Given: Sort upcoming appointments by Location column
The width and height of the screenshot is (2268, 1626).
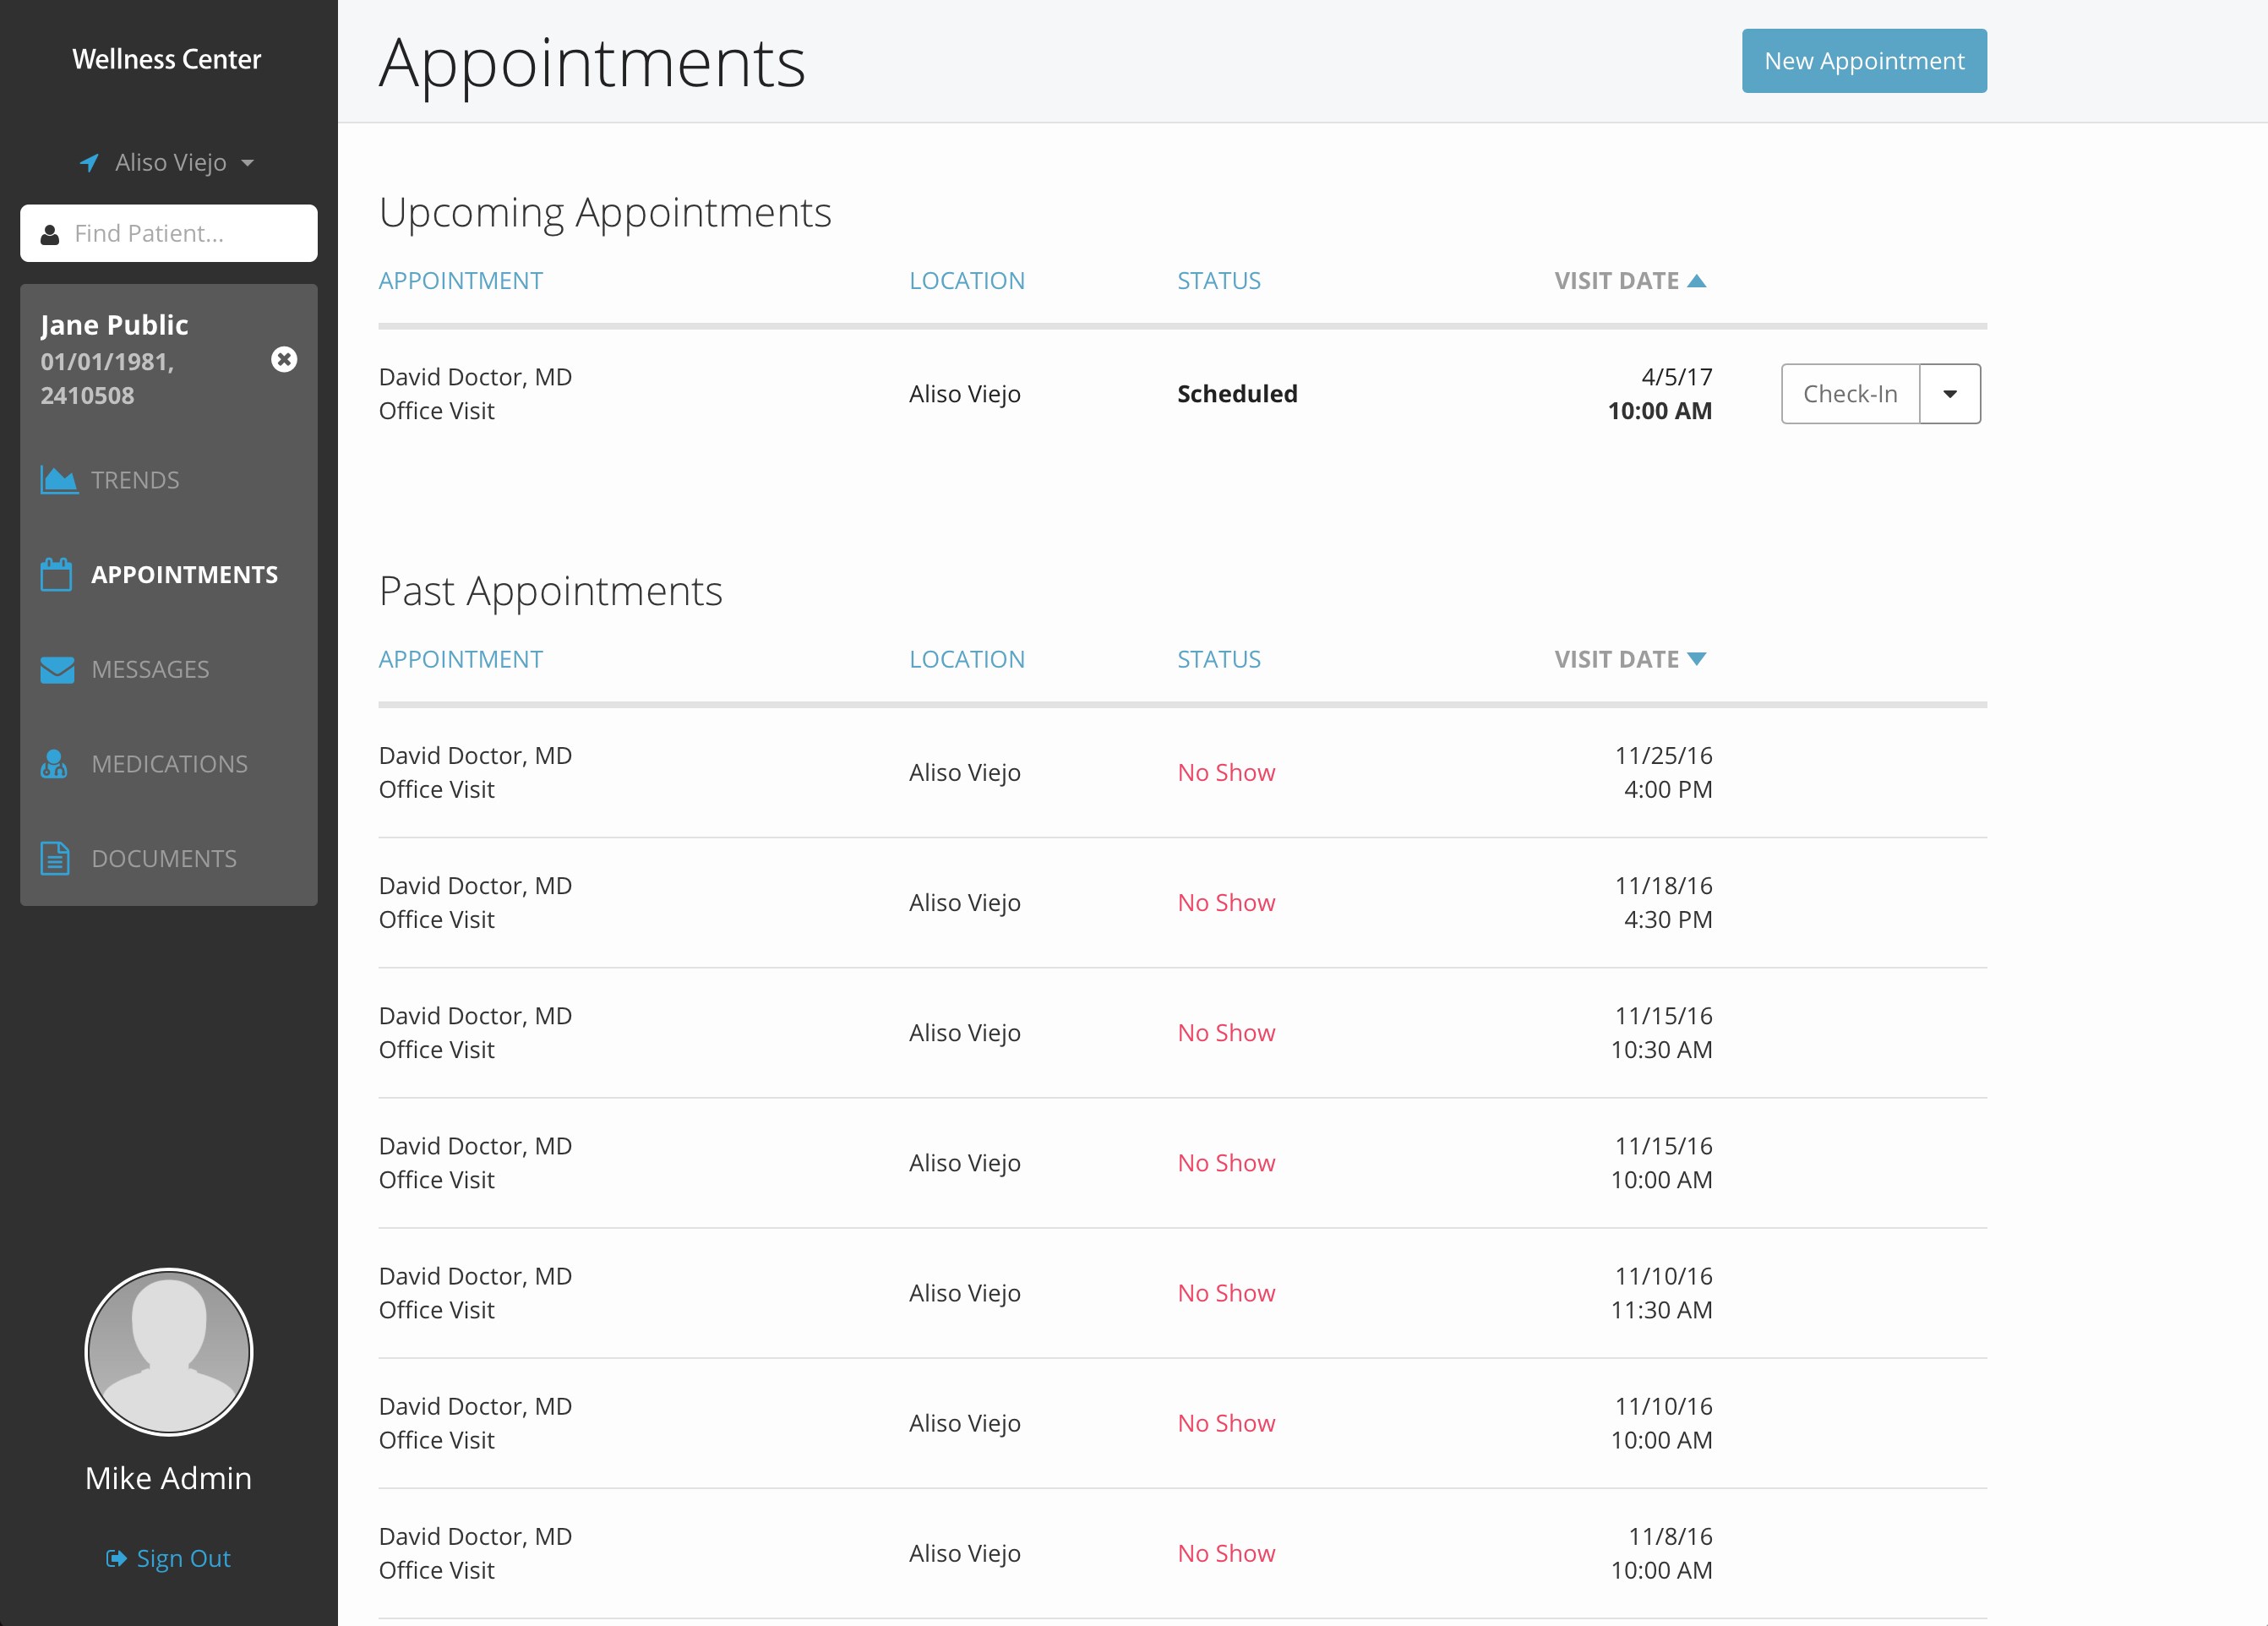Looking at the screenshot, I should click(x=966, y=281).
